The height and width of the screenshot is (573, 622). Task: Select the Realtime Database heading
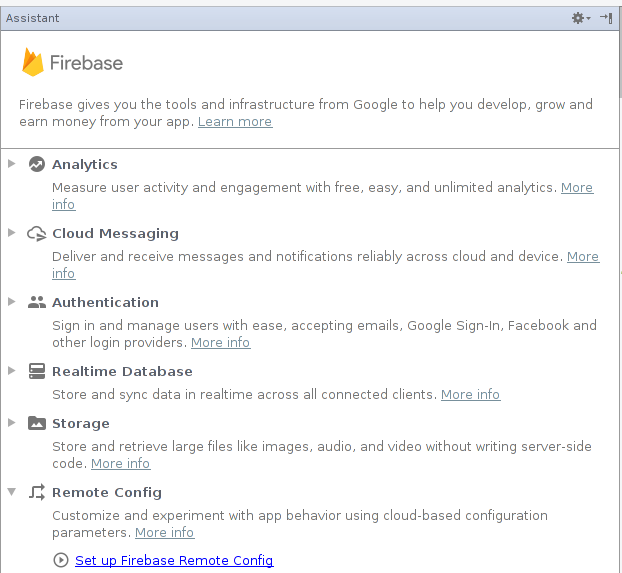pyautogui.click(x=122, y=371)
